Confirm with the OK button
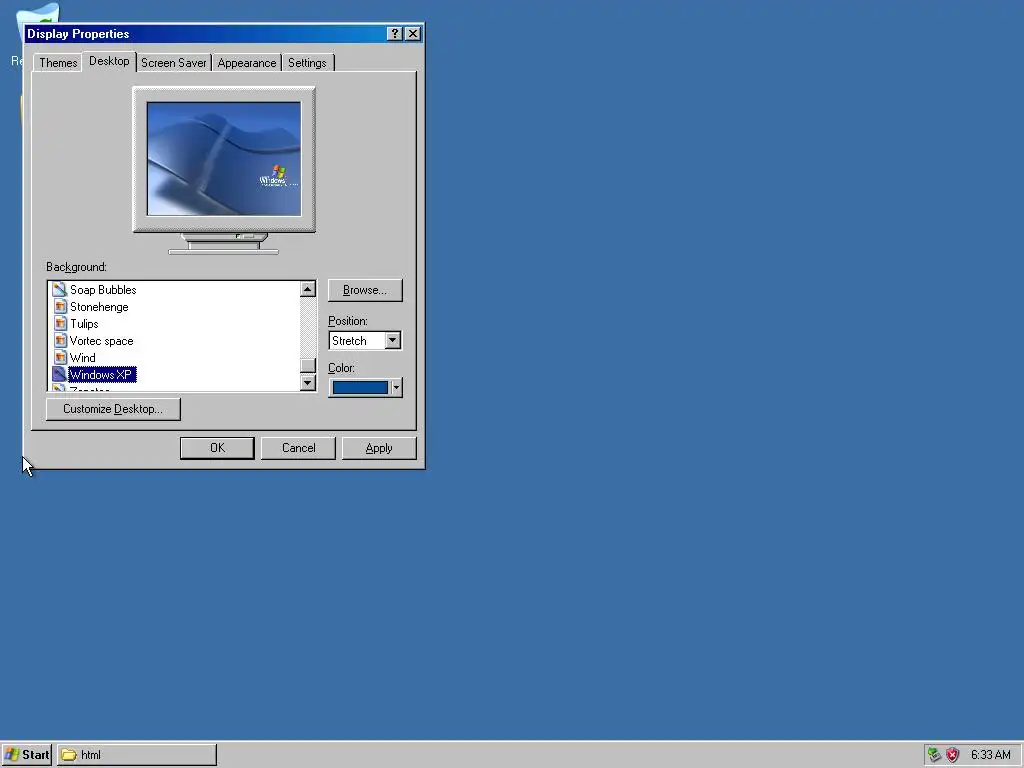This screenshot has width=1024, height=768. point(217,448)
